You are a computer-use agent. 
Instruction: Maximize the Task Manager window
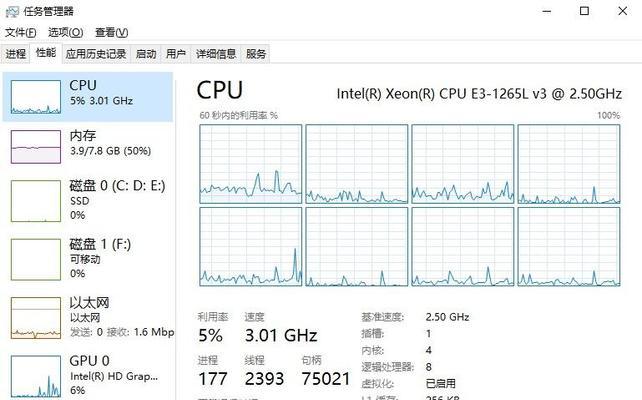tap(585, 11)
